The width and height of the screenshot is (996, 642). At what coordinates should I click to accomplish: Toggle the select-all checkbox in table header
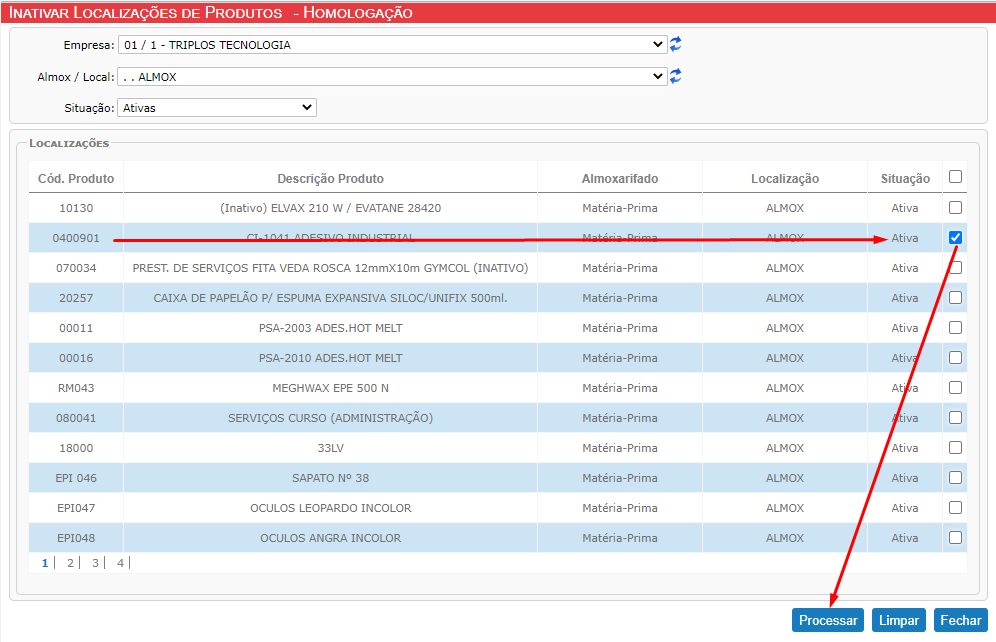pos(955,177)
